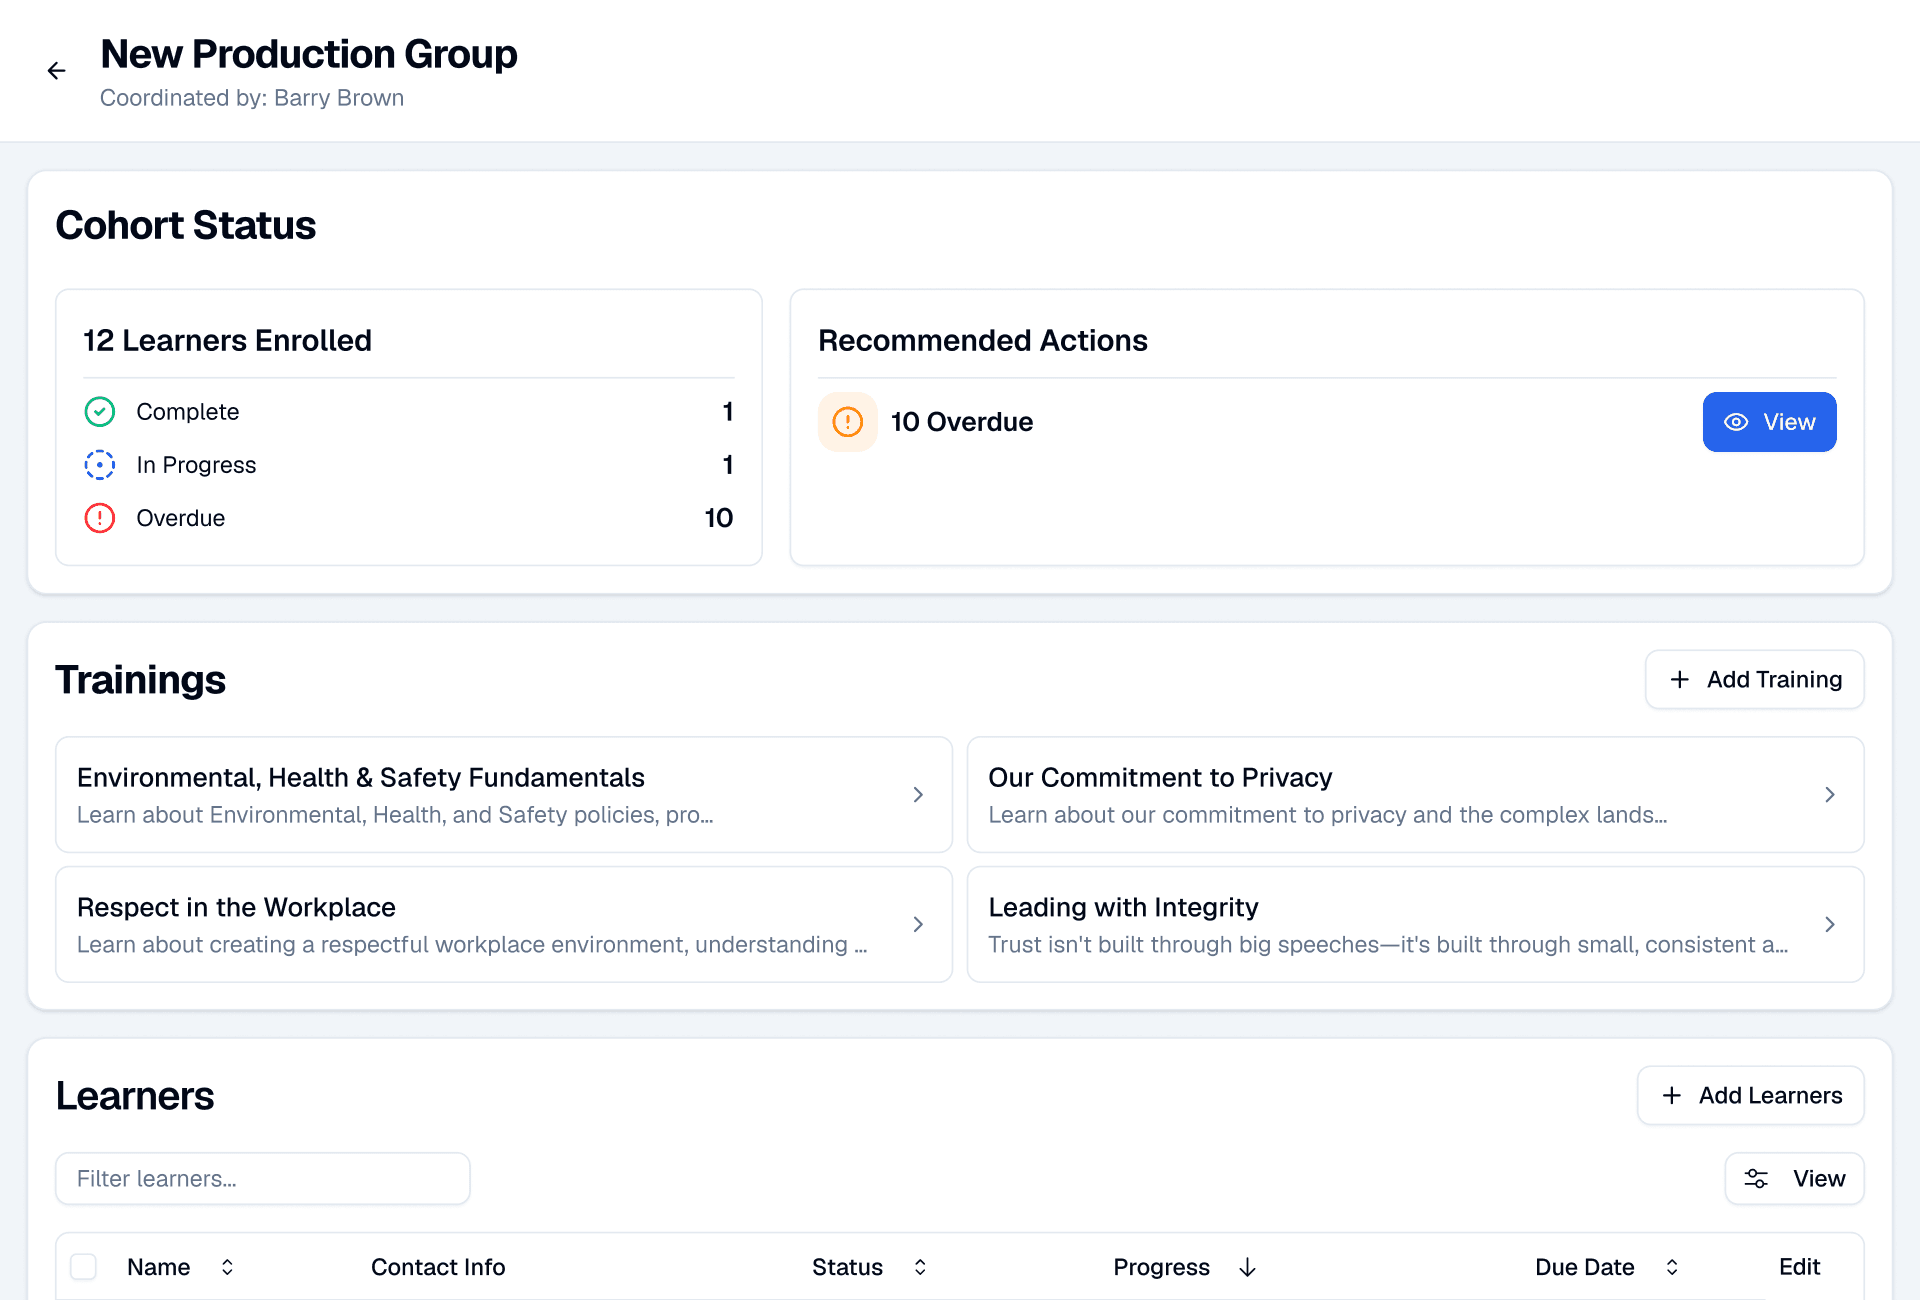This screenshot has width=1920, height=1300.
Task: Toggle sorting on the Name column
Action: (x=227, y=1266)
